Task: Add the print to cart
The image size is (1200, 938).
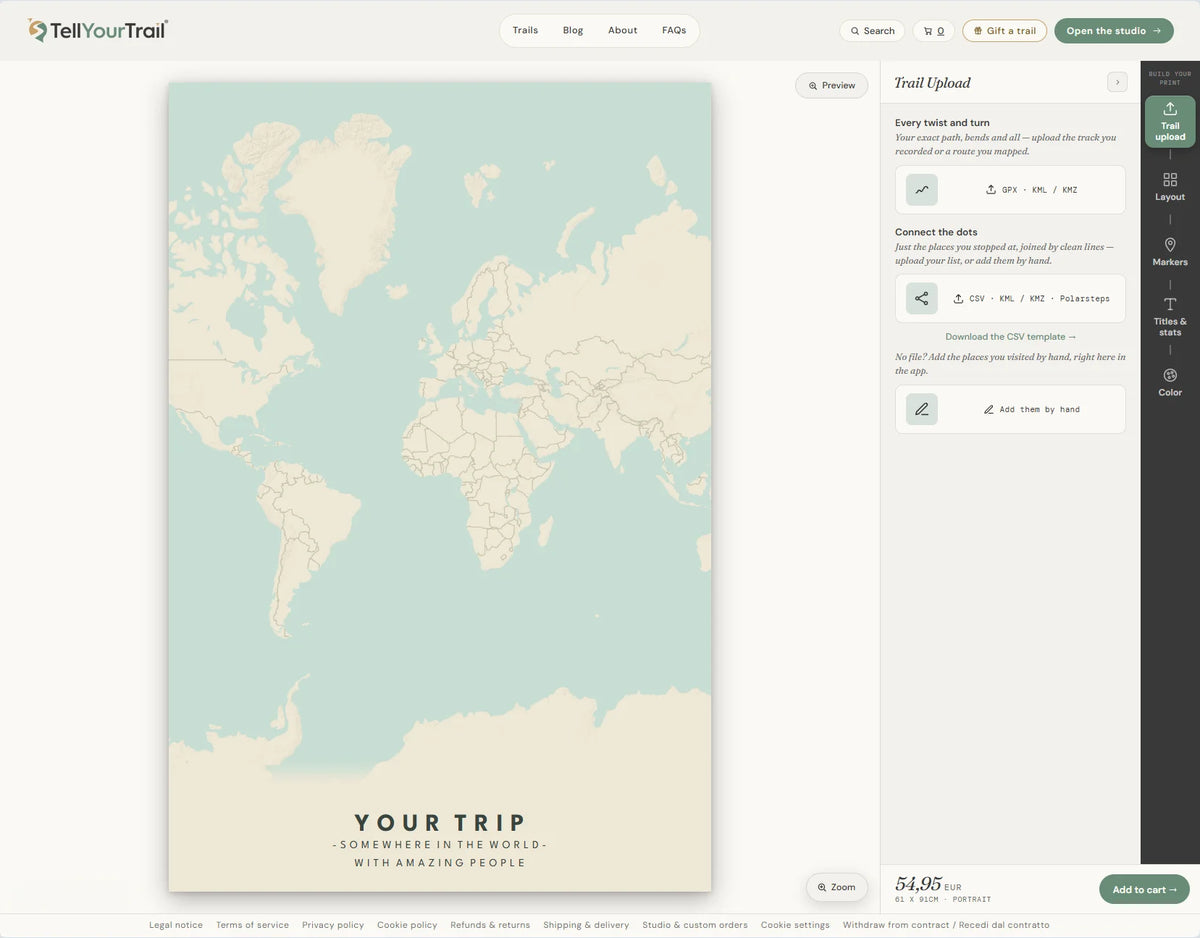Action: coord(1144,890)
